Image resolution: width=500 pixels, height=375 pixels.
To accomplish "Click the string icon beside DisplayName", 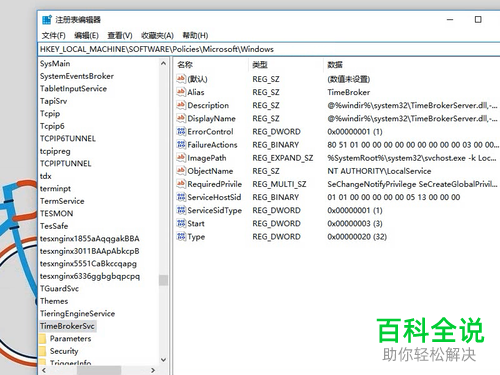I will (181, 118).
